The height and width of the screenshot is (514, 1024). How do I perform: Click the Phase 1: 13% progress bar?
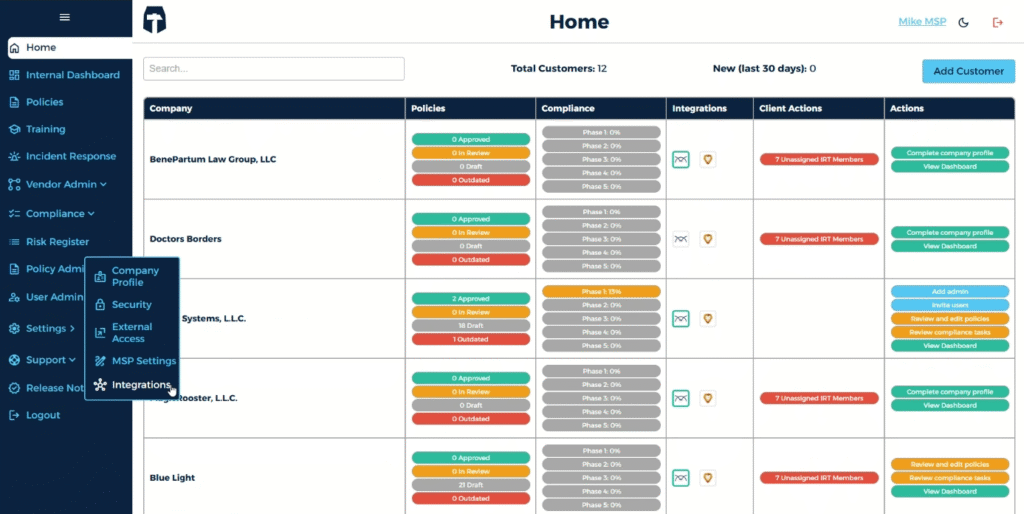click(x=601, y=291)
